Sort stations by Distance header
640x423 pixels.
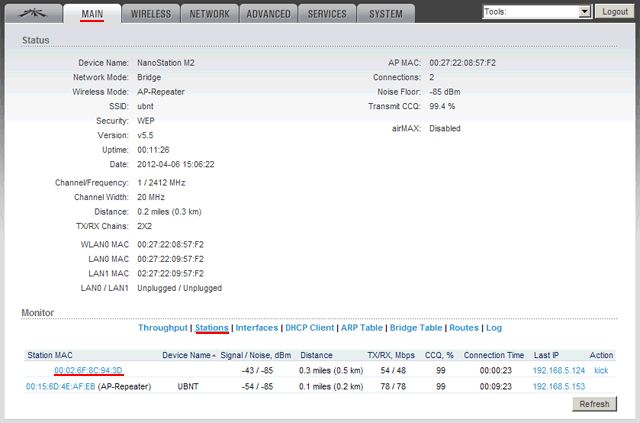click(x=316, y=355)
